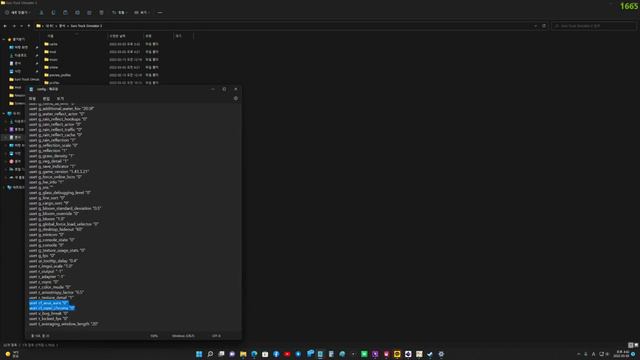Screen dimensions: 640x360
Task: Open the View dropdown in Explorer toolbar
Action: 142,13
